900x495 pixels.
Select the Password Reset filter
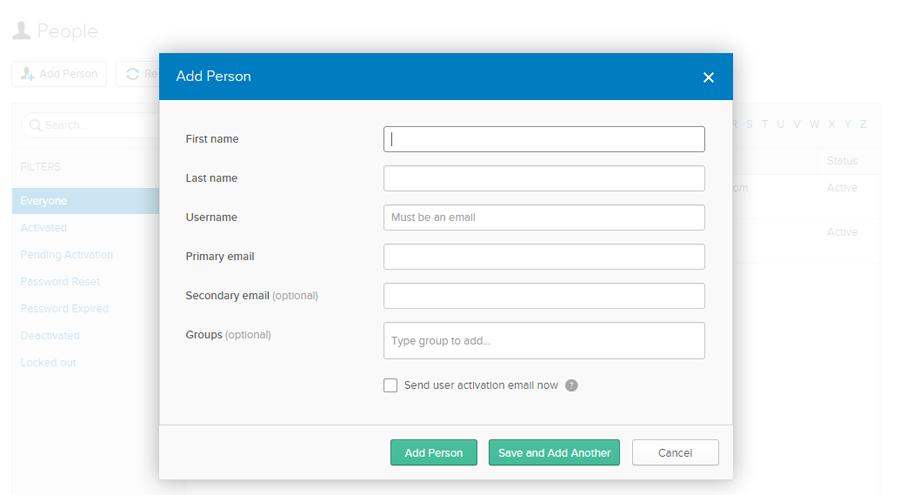(60, 282)
